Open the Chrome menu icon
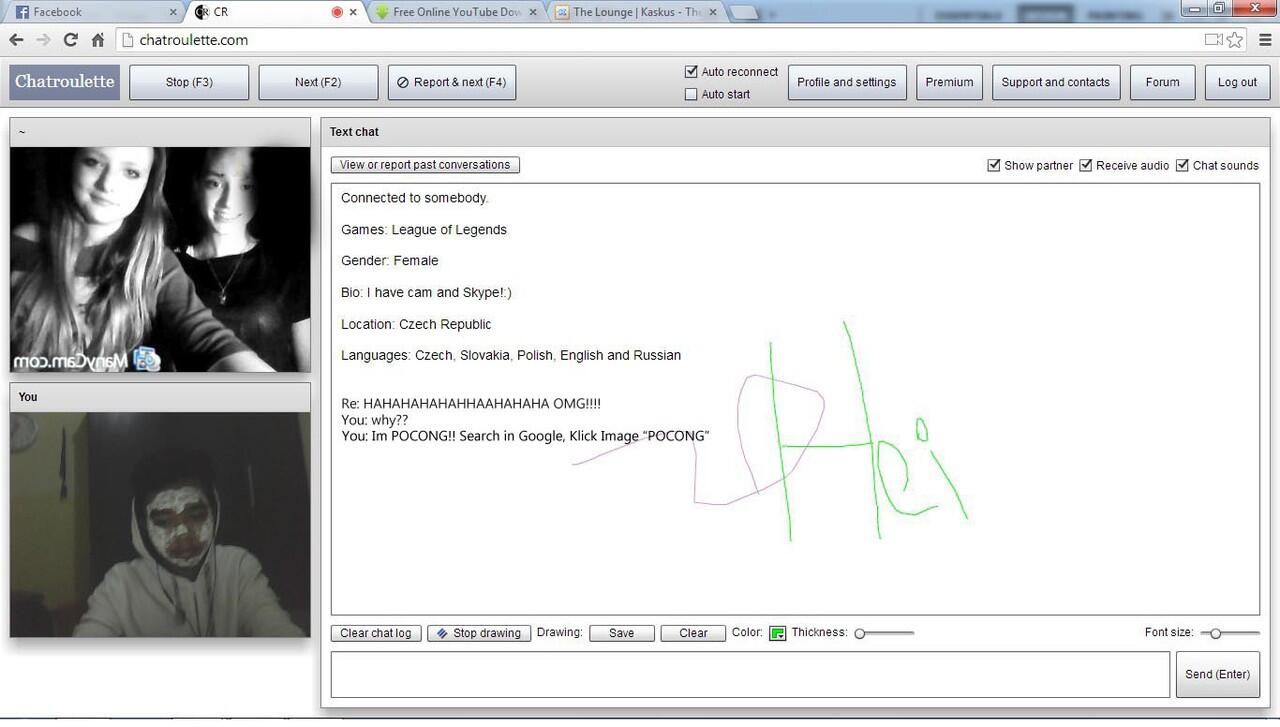 (1265, 40)
